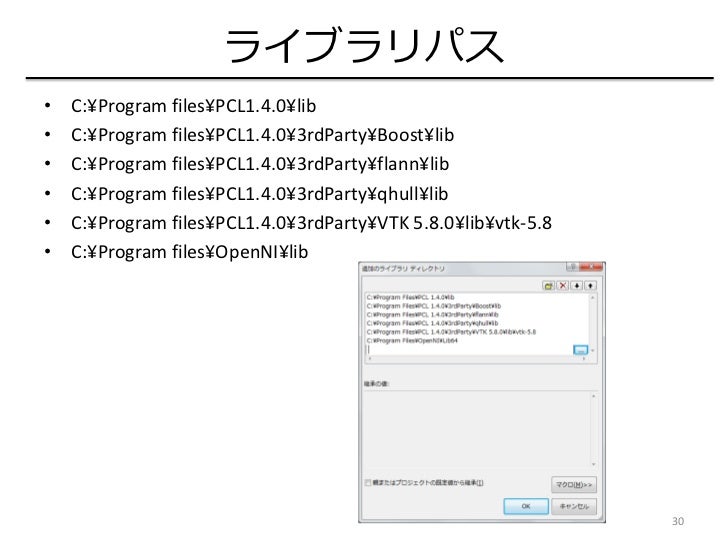Click the first slide bullet PCL1.4.0¥lib
Screen dimensions: 728x546
193,106
